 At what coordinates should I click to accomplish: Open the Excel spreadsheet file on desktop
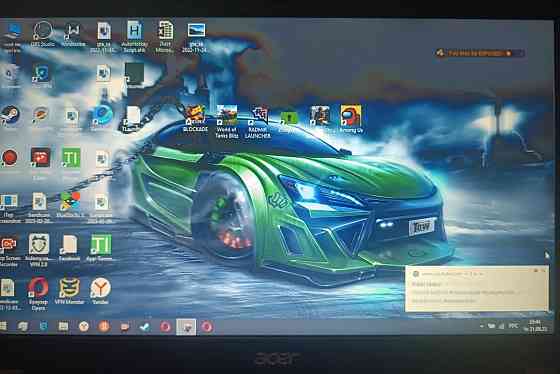pyautogui.click(x=165, y=36)
